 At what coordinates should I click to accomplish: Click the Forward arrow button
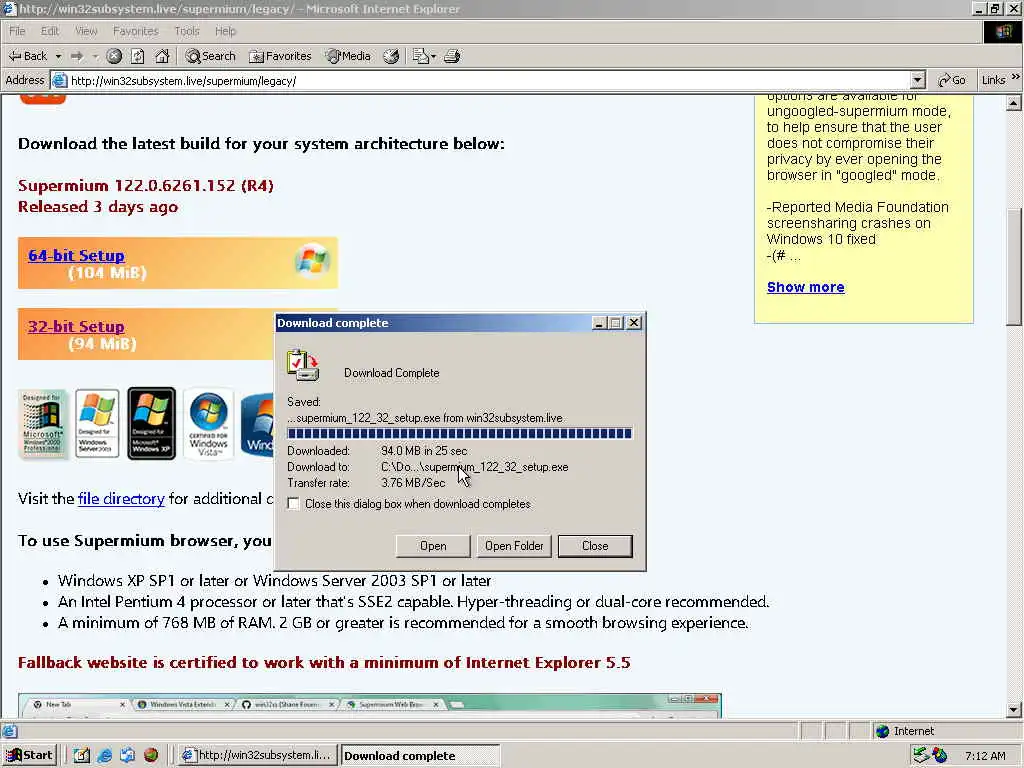tap(77, 56)
